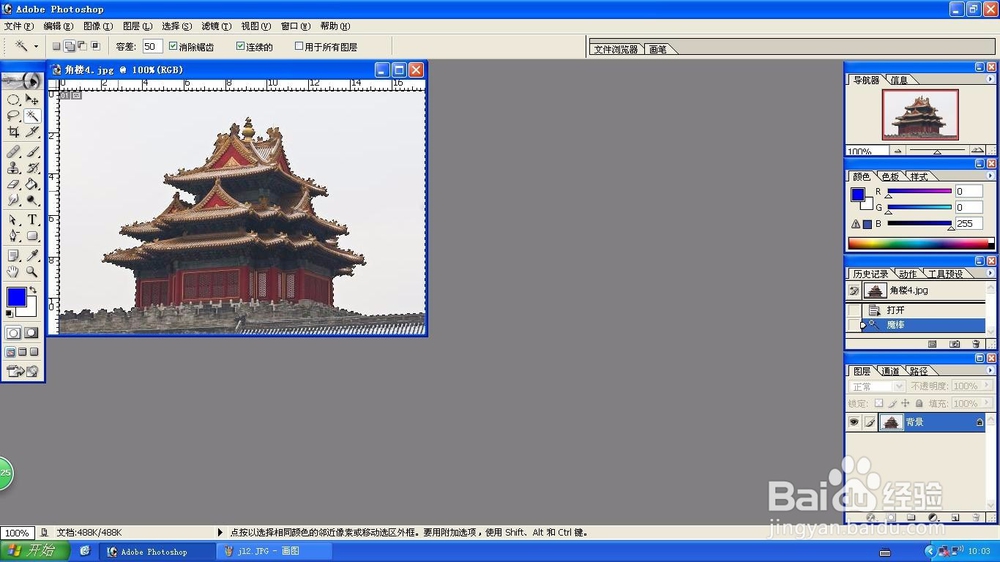The width and height of the screenshot is (1000, 562).
Task: Toggle the contiguous (连续的) checkbox
Action: click(240, 47)
